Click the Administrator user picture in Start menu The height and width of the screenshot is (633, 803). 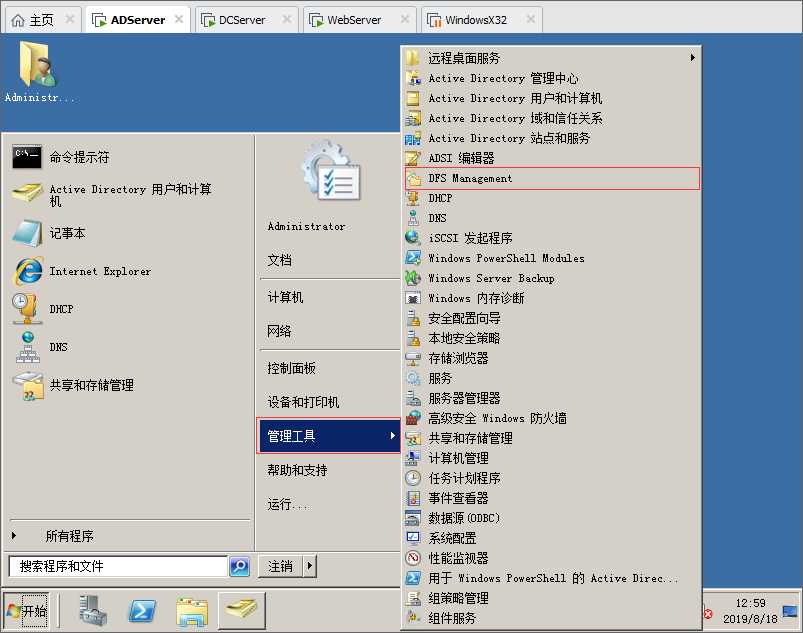pyautogui.click(x=331, y=171)
